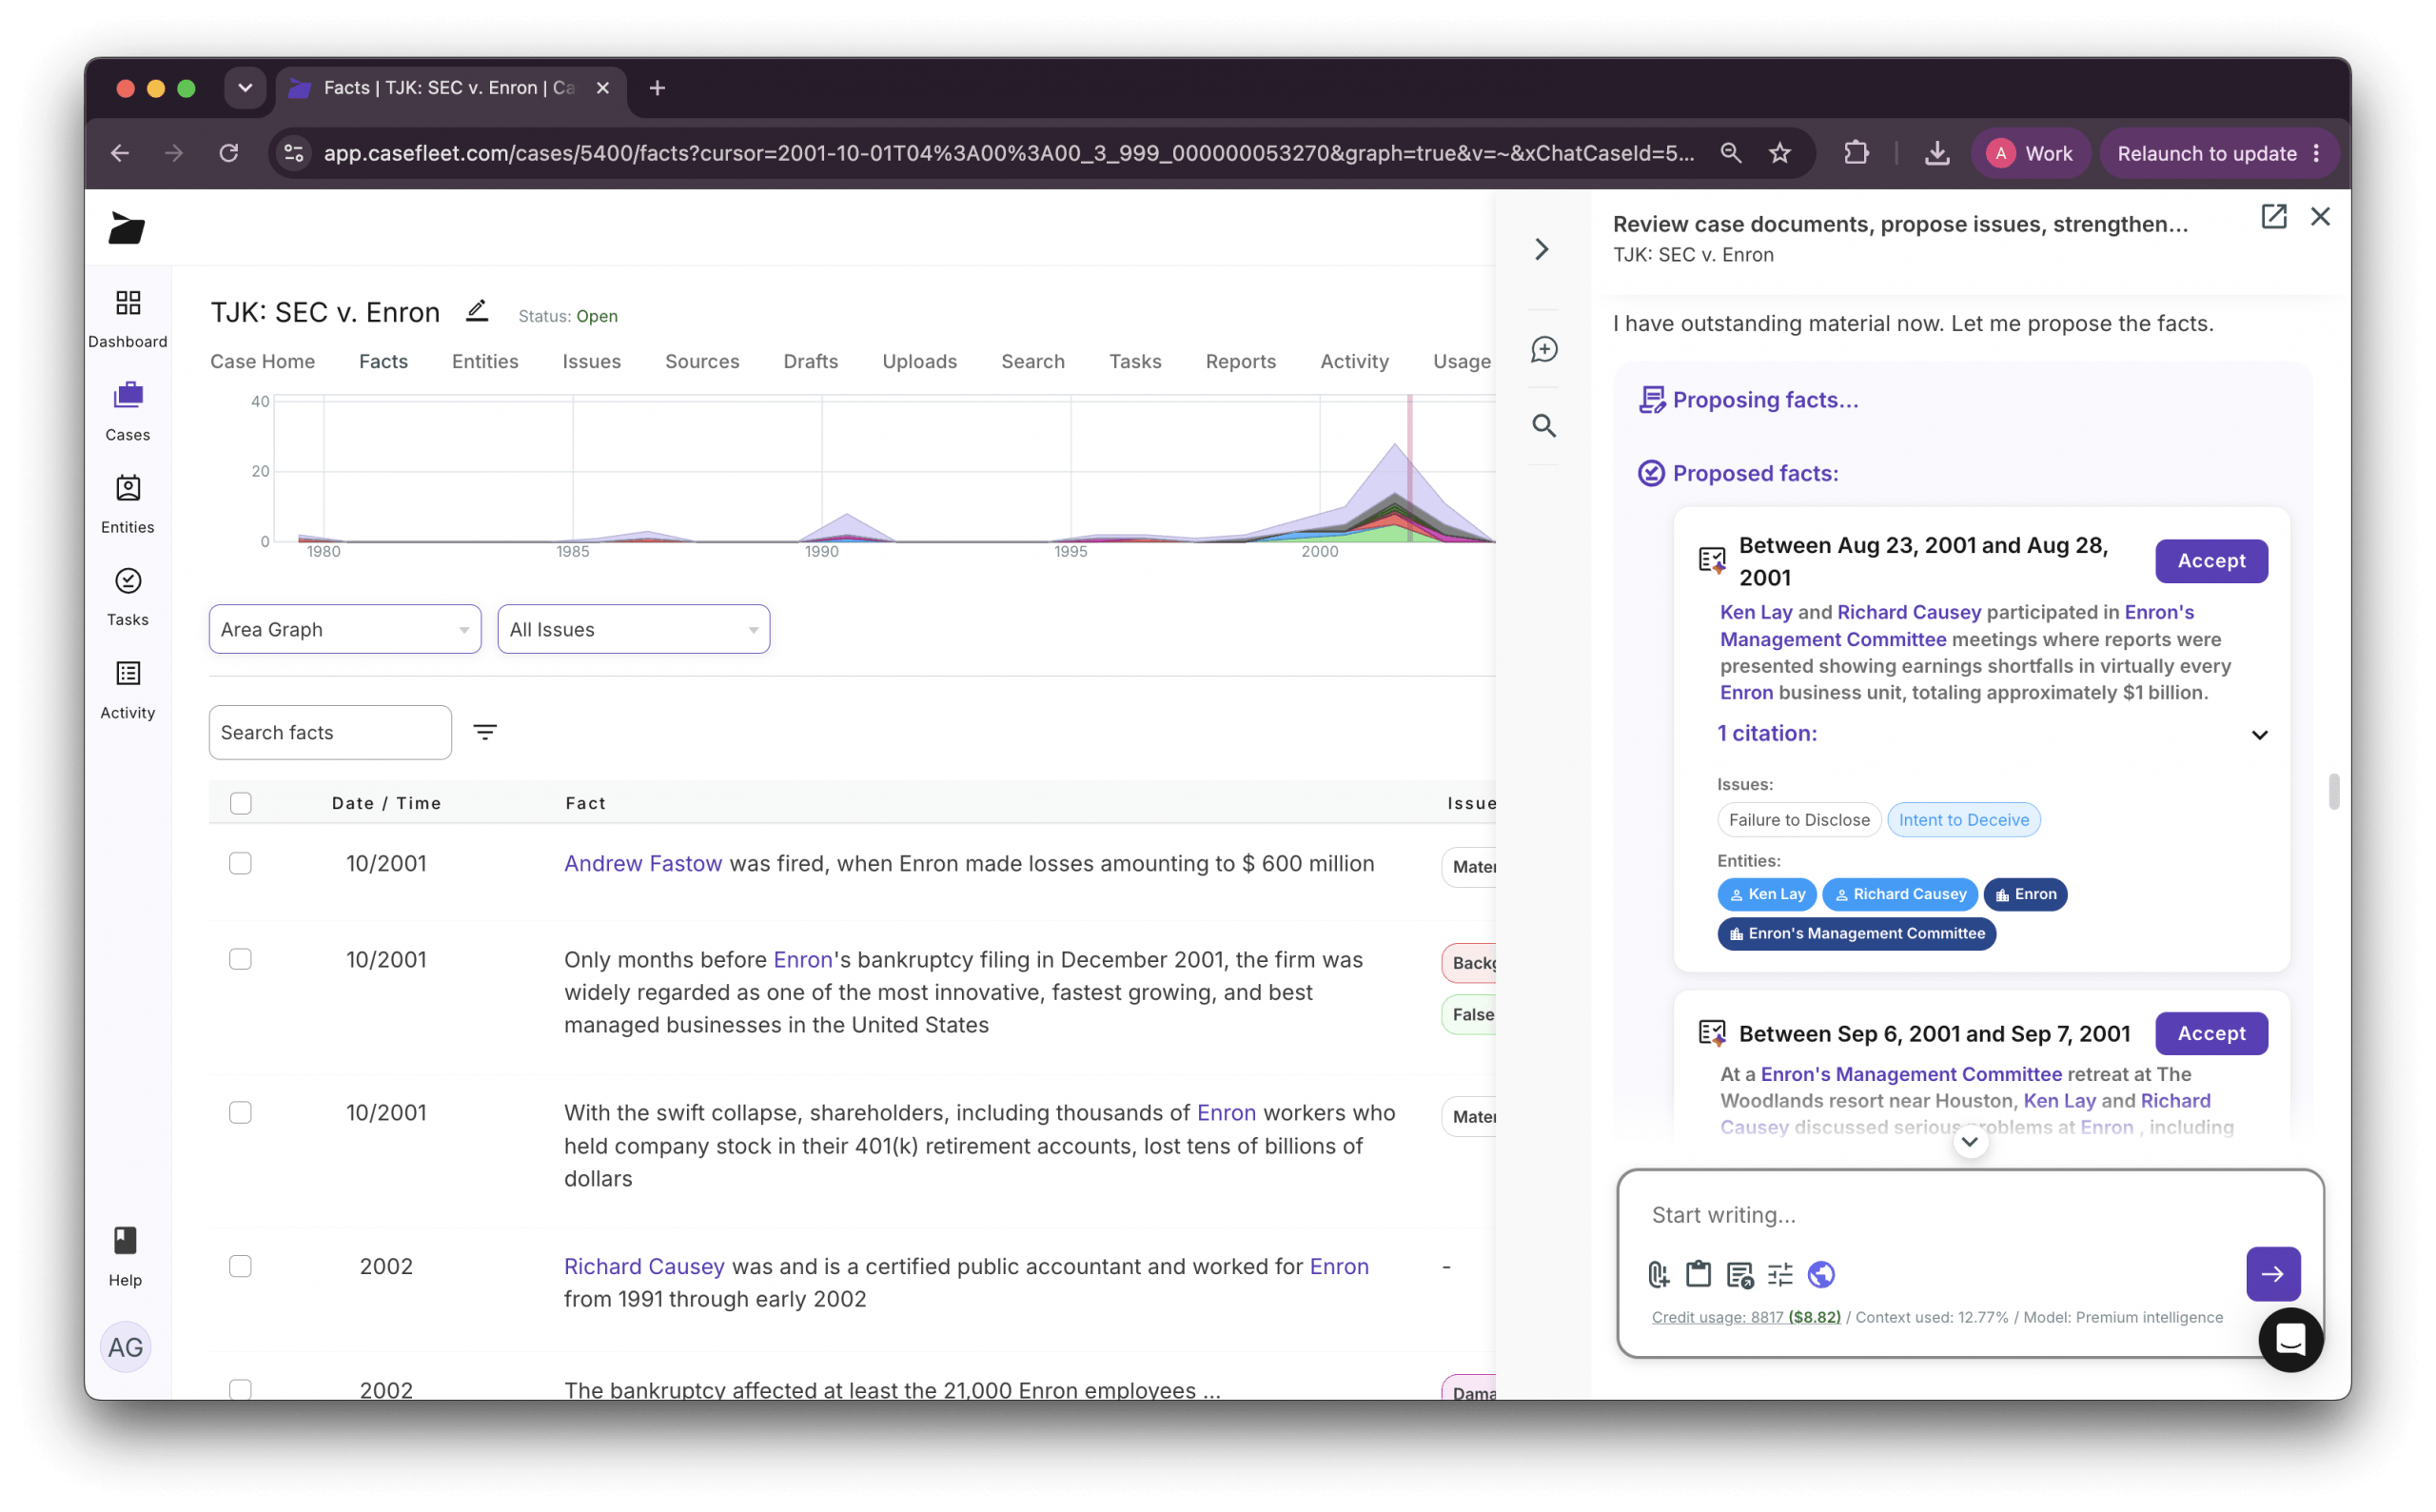Go to the Drafts tab
Viewport: 2436px width, 1512px height.
(811, 361)
